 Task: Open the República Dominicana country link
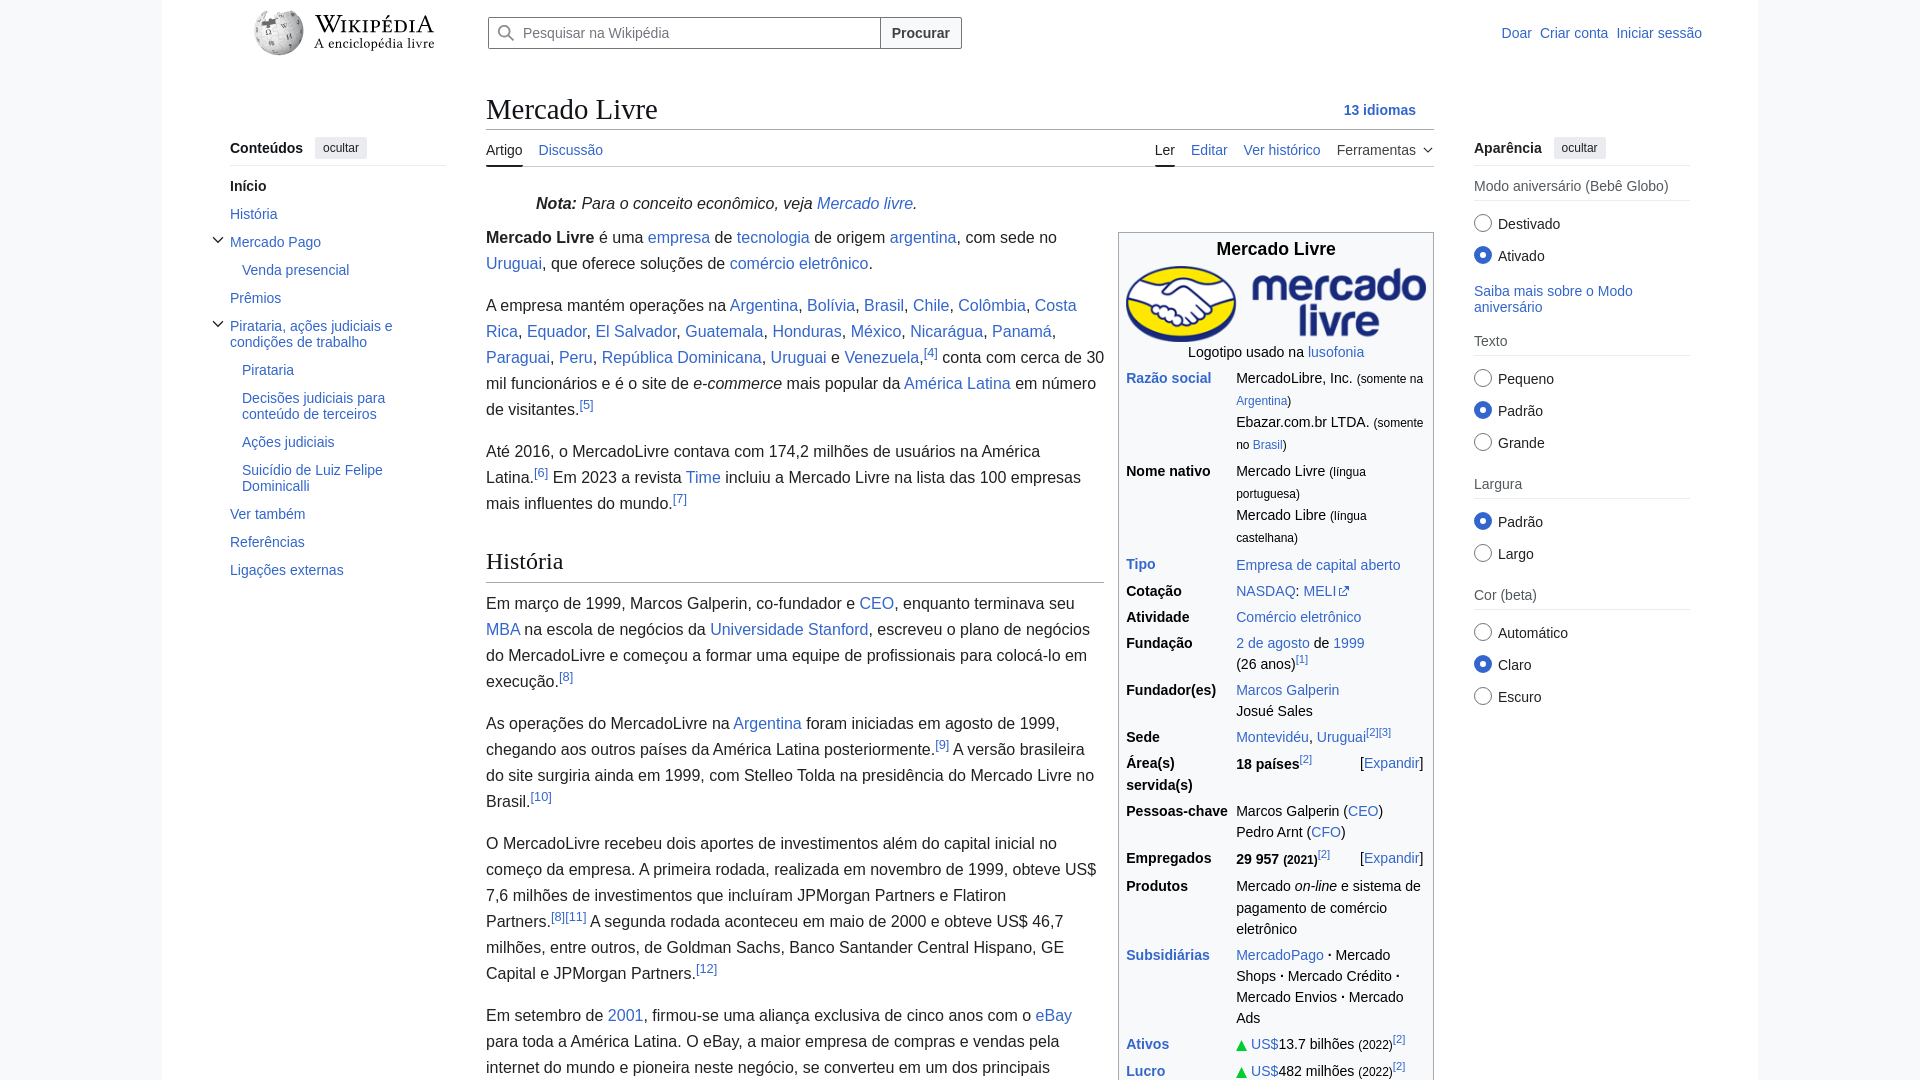click(x=681, y=357)
